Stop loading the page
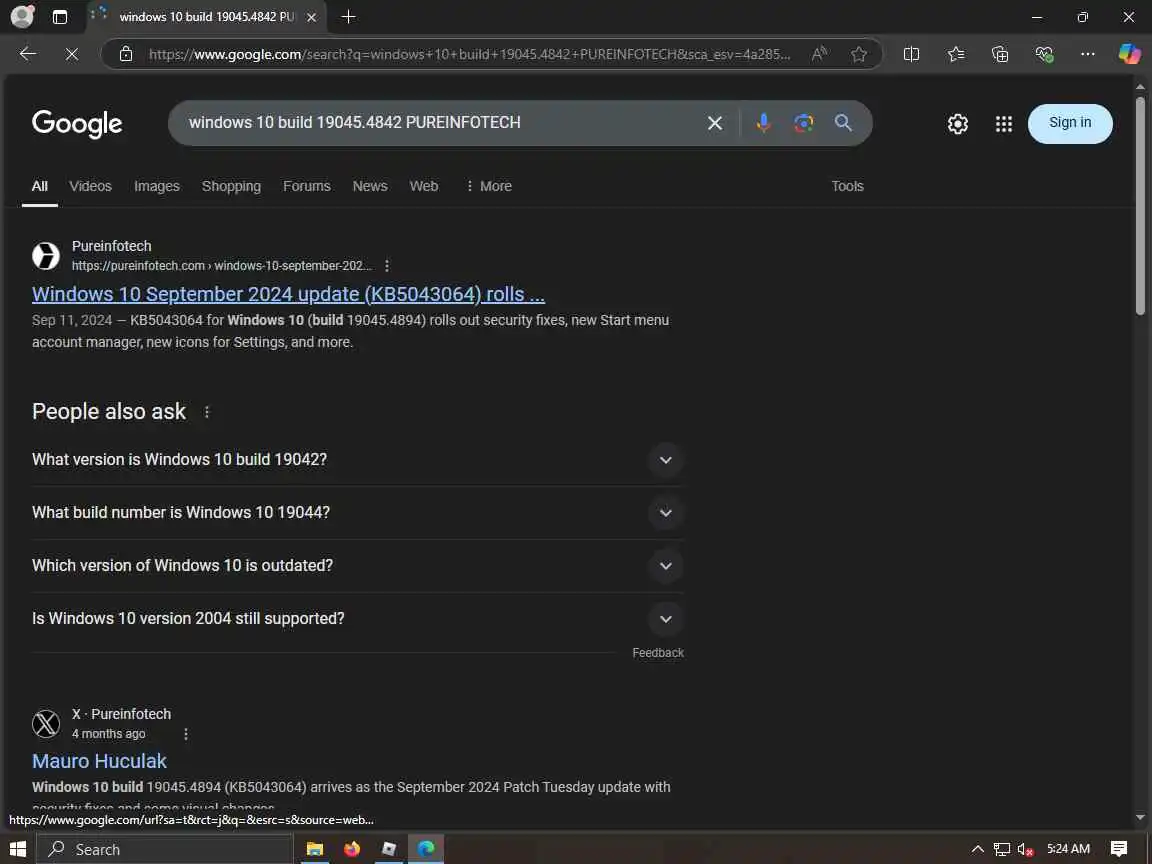Viewport: 1152px width, 864px height. pyautogui.click(x=71, y=54)
